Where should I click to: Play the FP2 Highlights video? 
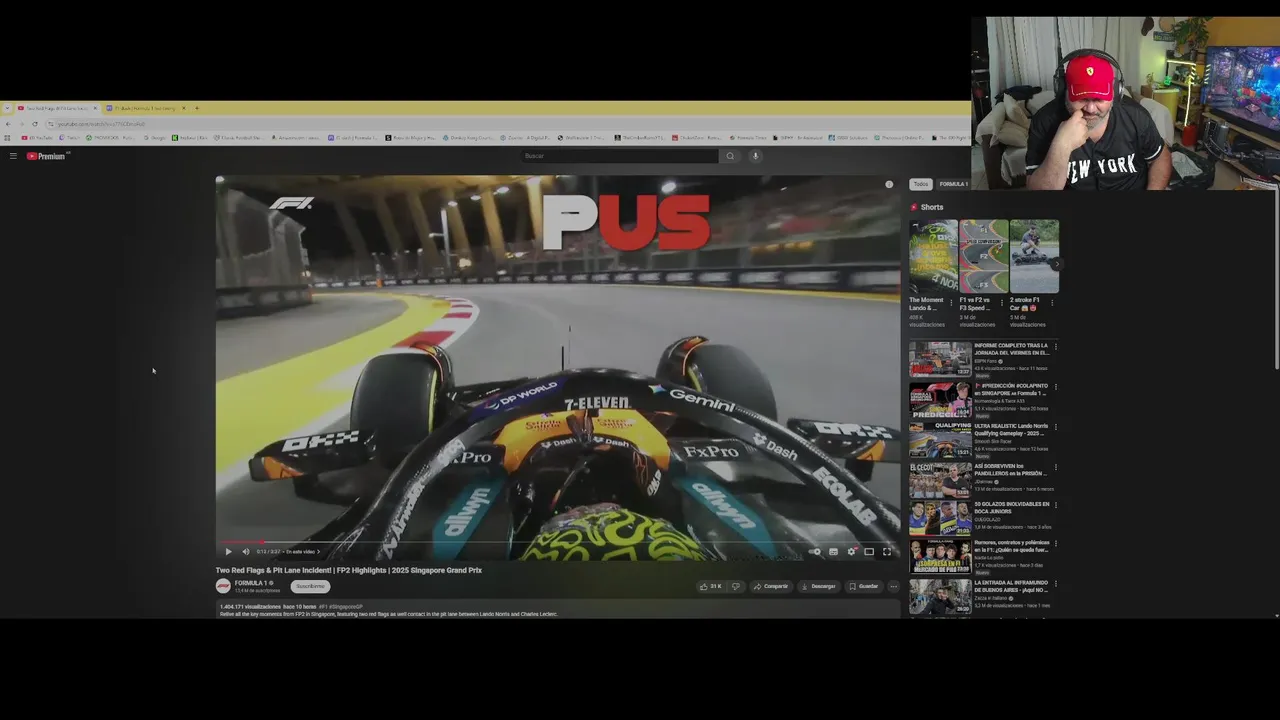(x=228, y=551)
